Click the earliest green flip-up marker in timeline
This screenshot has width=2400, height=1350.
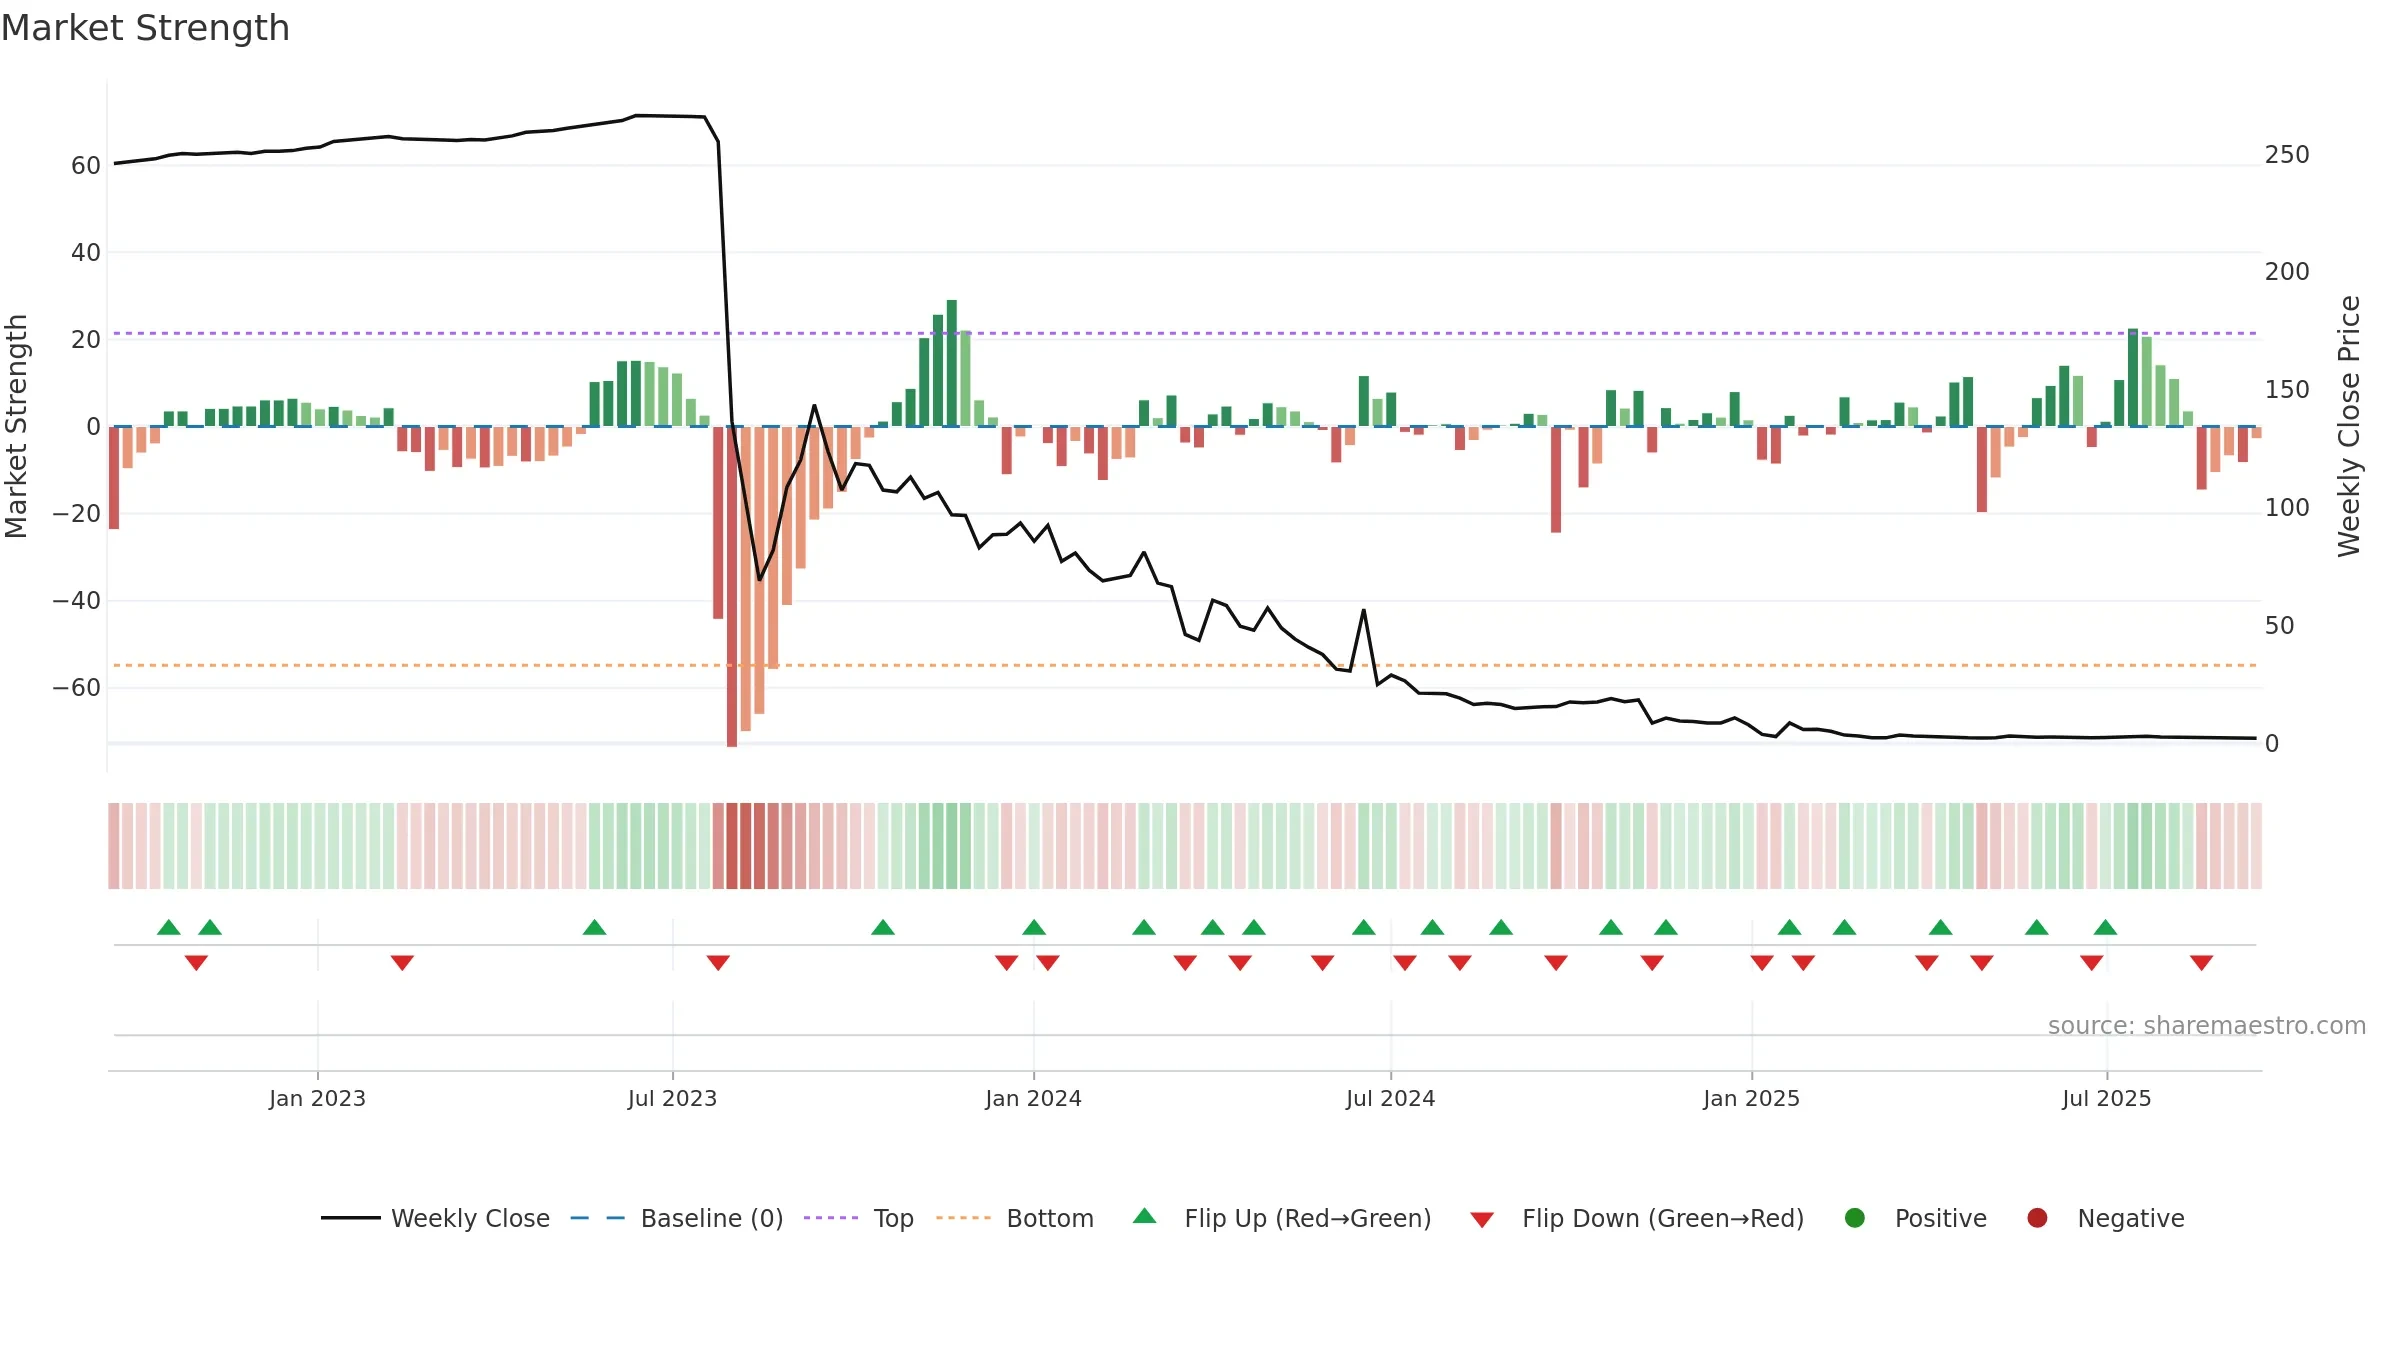point(169,927)
